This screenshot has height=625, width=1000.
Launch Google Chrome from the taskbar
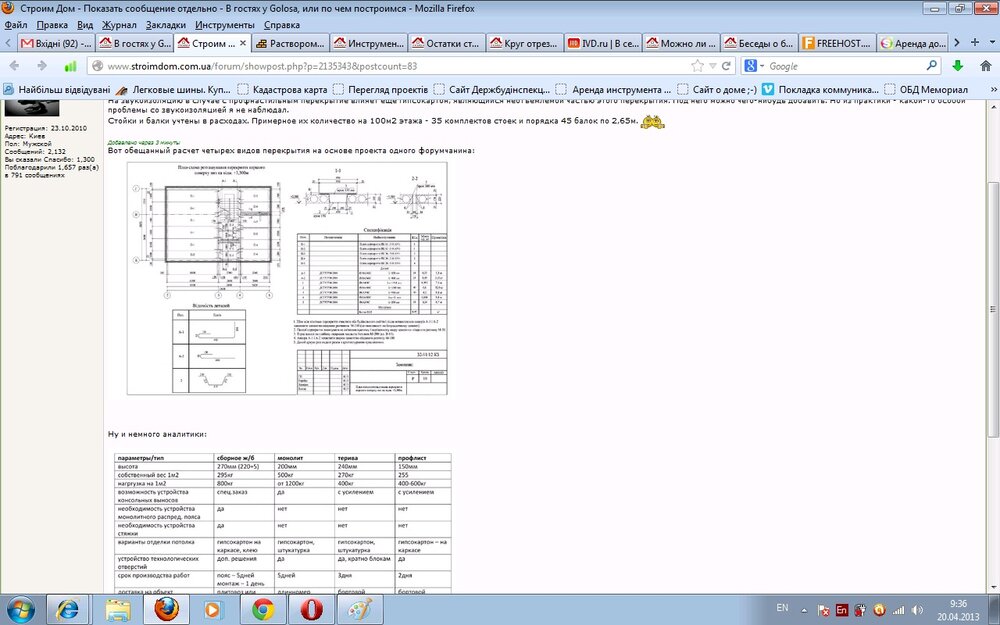coord(263,609)
